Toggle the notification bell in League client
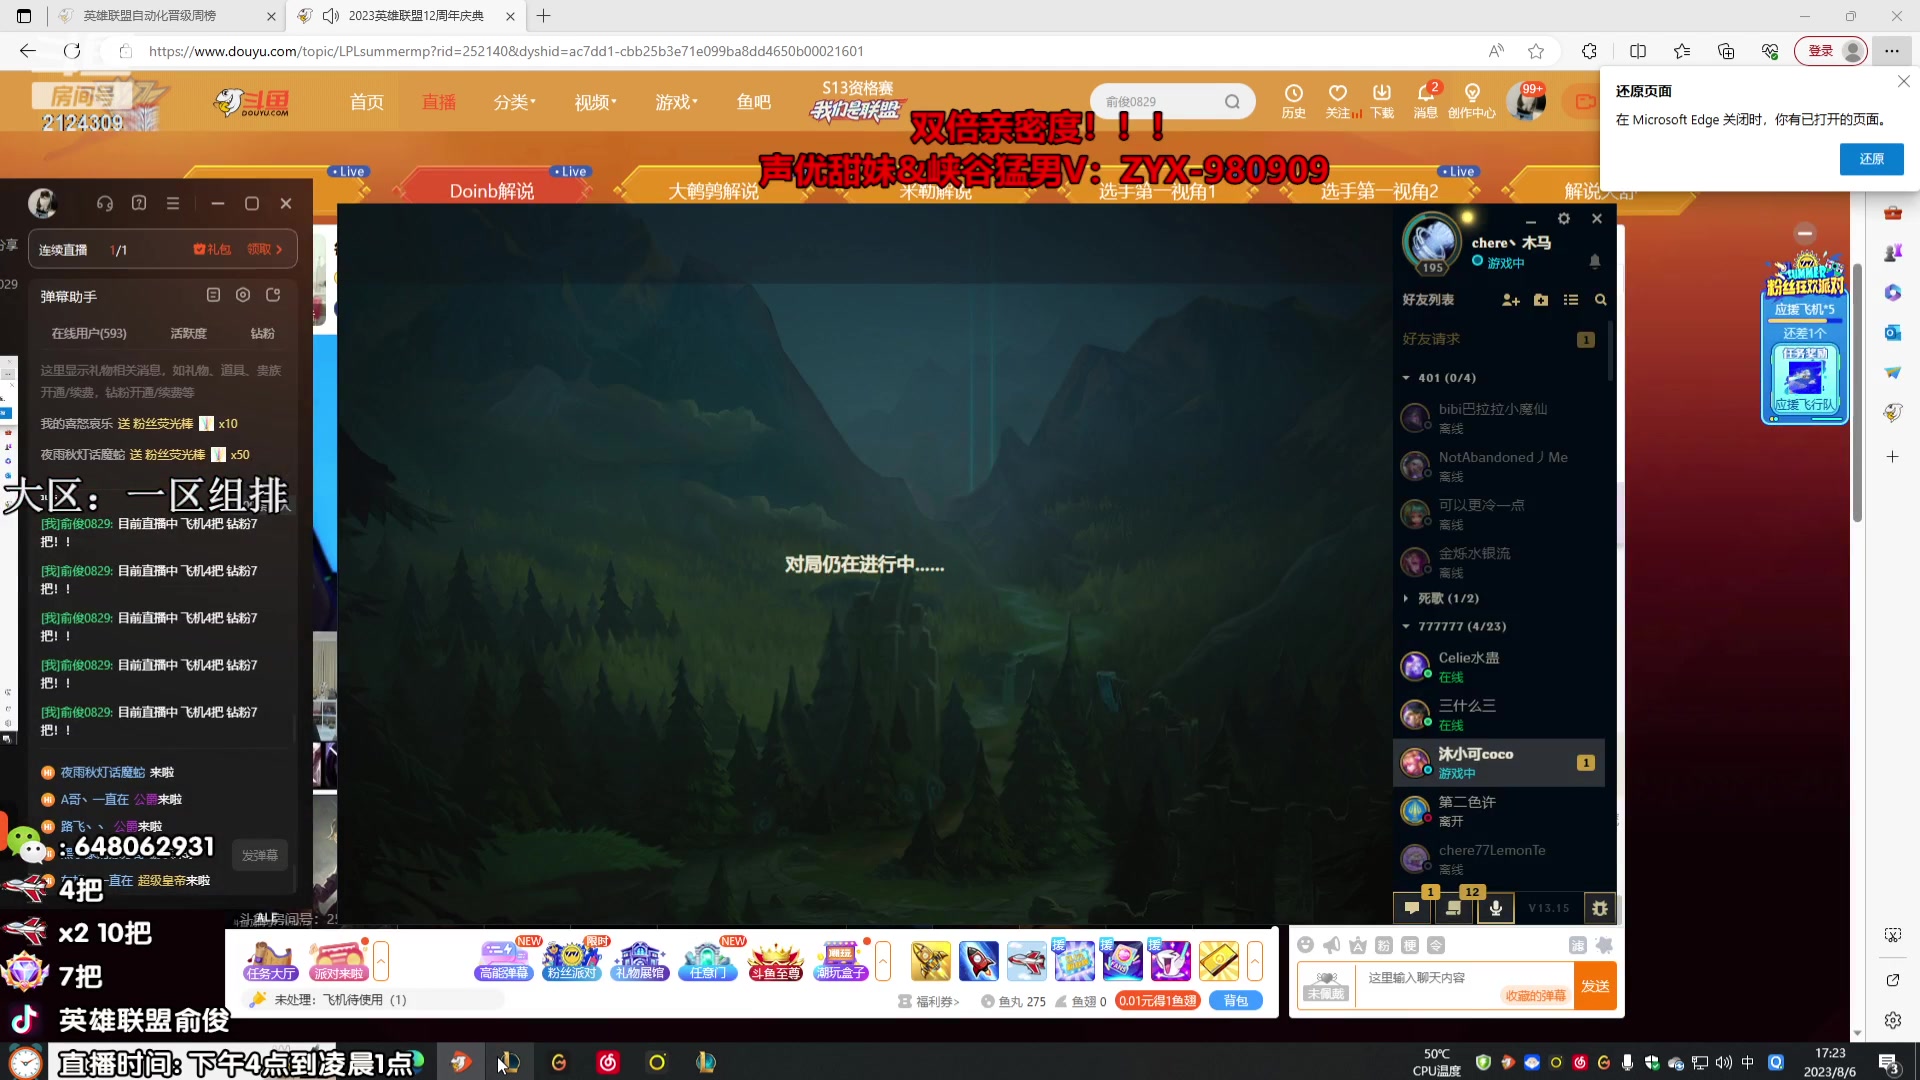This screenshot has width=1920, height=1080. (x=1595, y=261)
